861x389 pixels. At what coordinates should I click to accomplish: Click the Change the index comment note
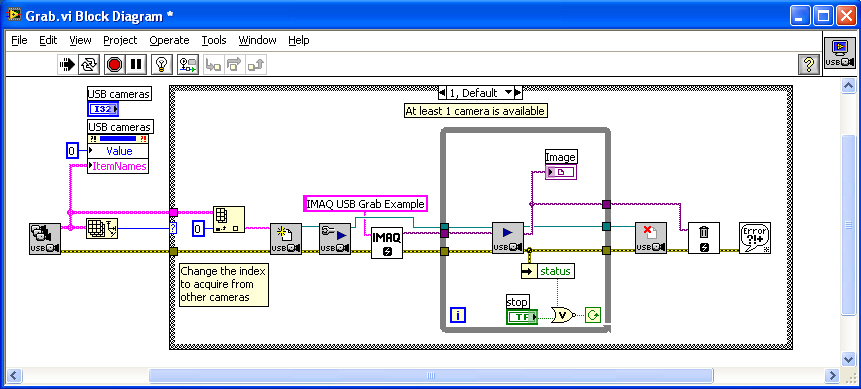(223, 284)
